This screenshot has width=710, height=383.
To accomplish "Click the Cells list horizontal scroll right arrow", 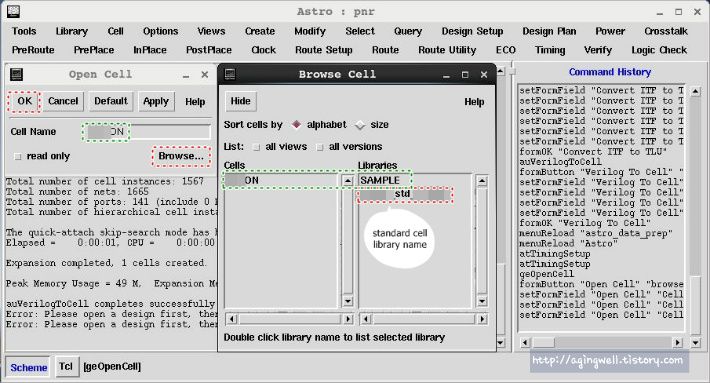I will click(348, 319).
